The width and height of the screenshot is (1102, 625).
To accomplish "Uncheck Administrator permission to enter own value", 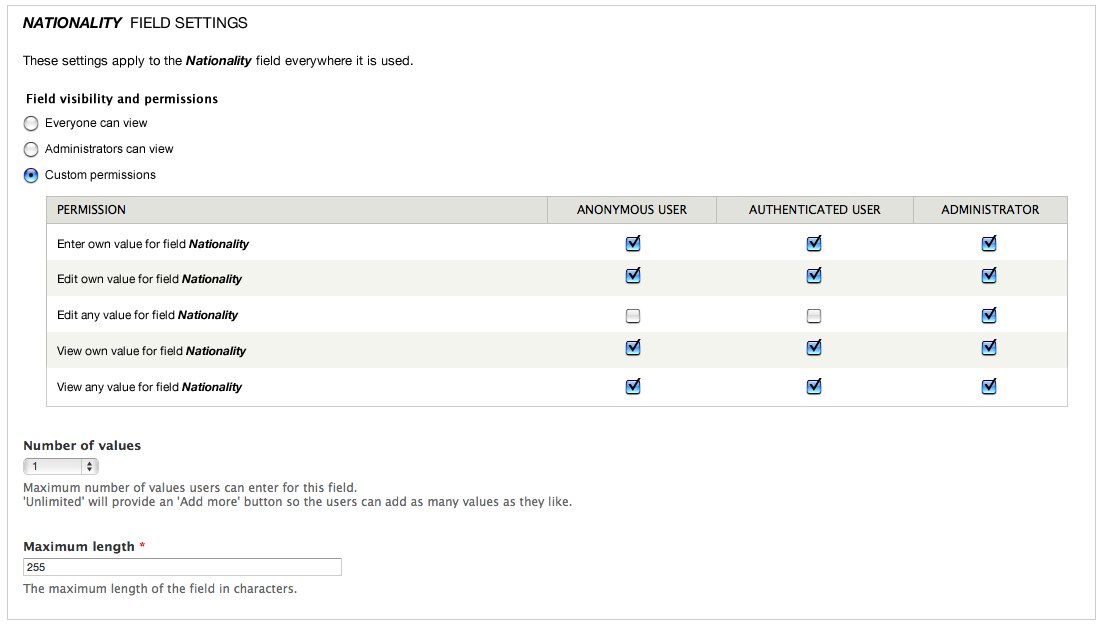I will coord(988,243).
